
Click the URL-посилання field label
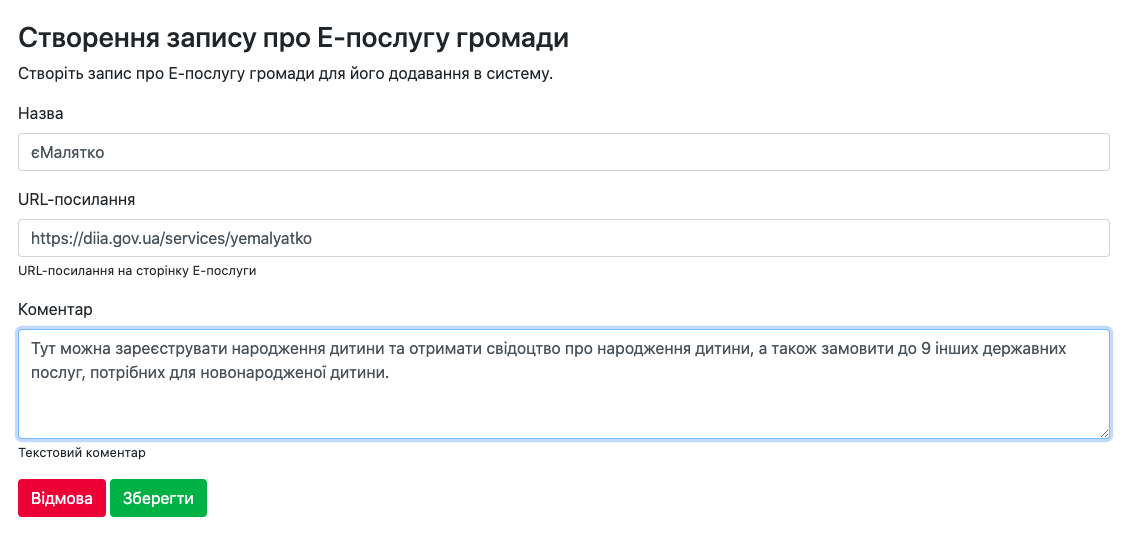tap(76, 199)
